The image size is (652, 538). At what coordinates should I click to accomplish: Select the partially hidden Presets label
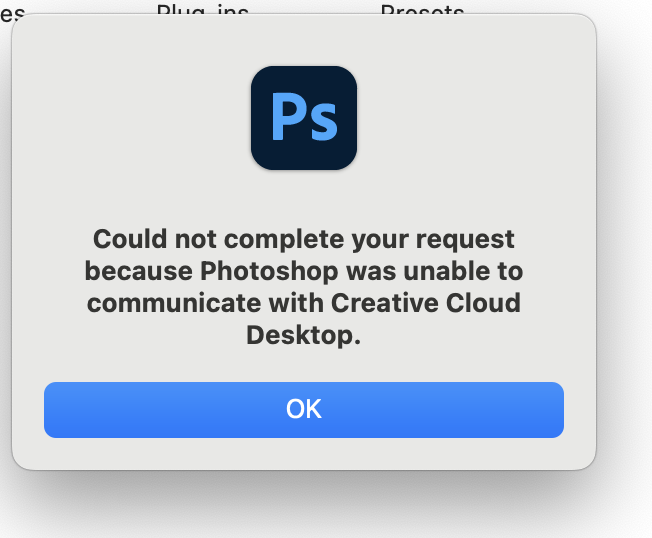point(422,8)
